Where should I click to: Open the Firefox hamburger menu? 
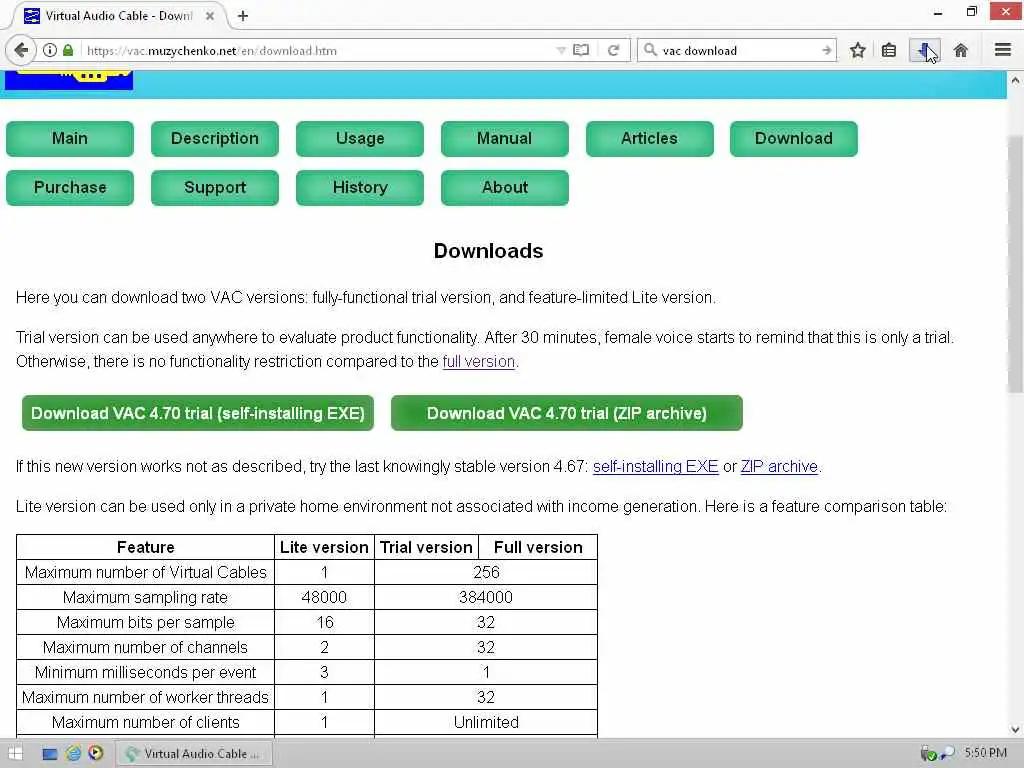click(x=1003, y=50)
